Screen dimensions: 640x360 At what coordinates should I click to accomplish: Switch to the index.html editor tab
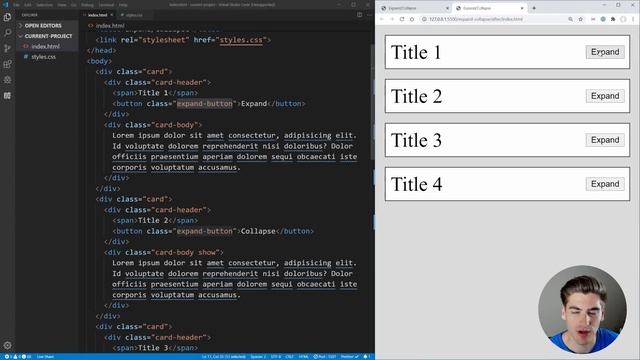[x=97, y=15]
